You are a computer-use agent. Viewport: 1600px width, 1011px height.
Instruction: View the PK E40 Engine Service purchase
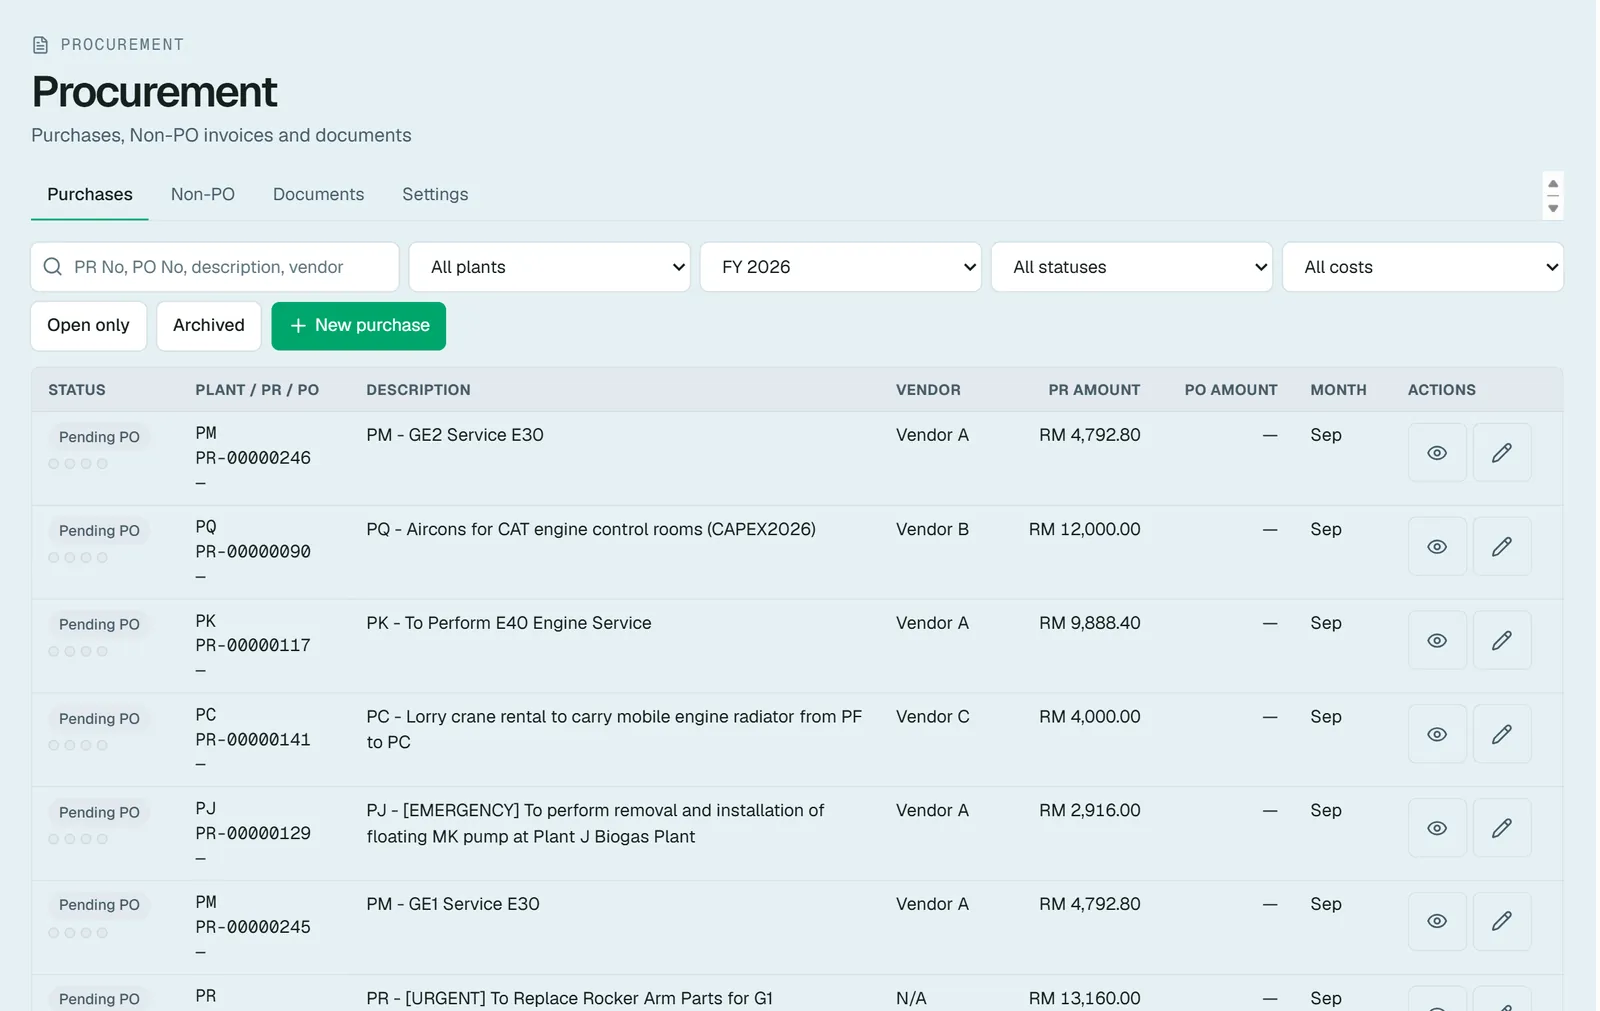click(x=1437, y=641)
